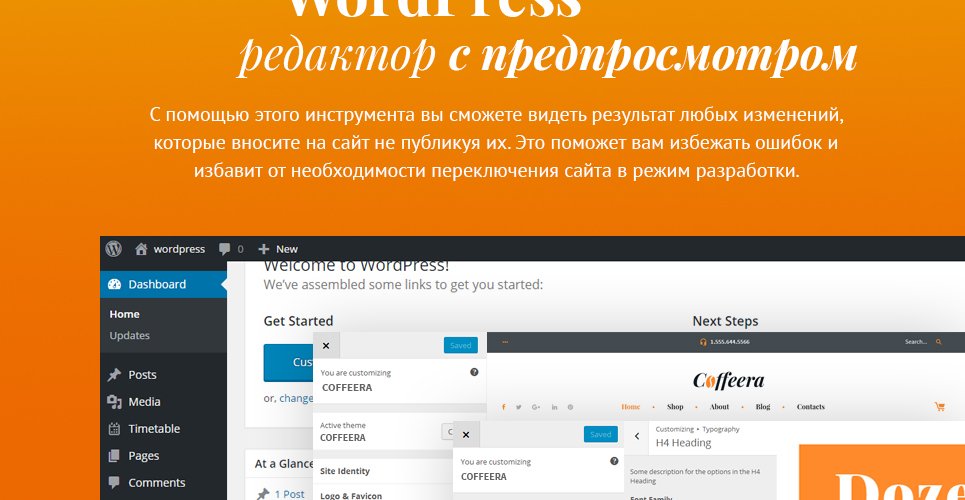Viewport: 965px width, 500px height.
Task: Open Blog in Coffeera navigation
Action: [763, 407]
